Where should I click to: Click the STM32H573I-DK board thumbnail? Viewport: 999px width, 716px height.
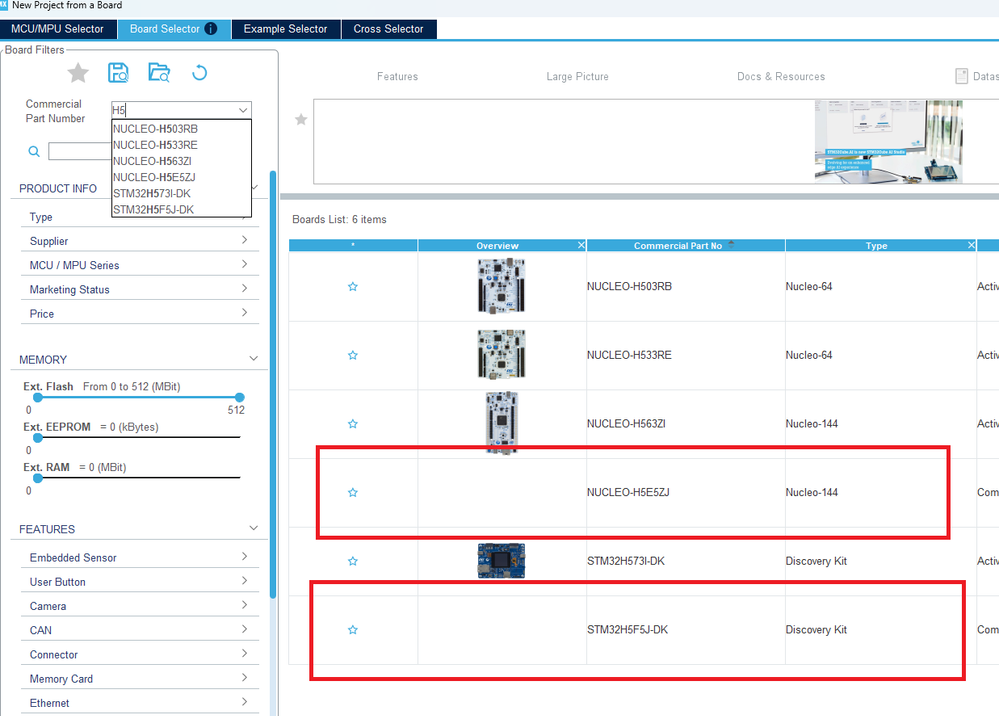(501, 561)
